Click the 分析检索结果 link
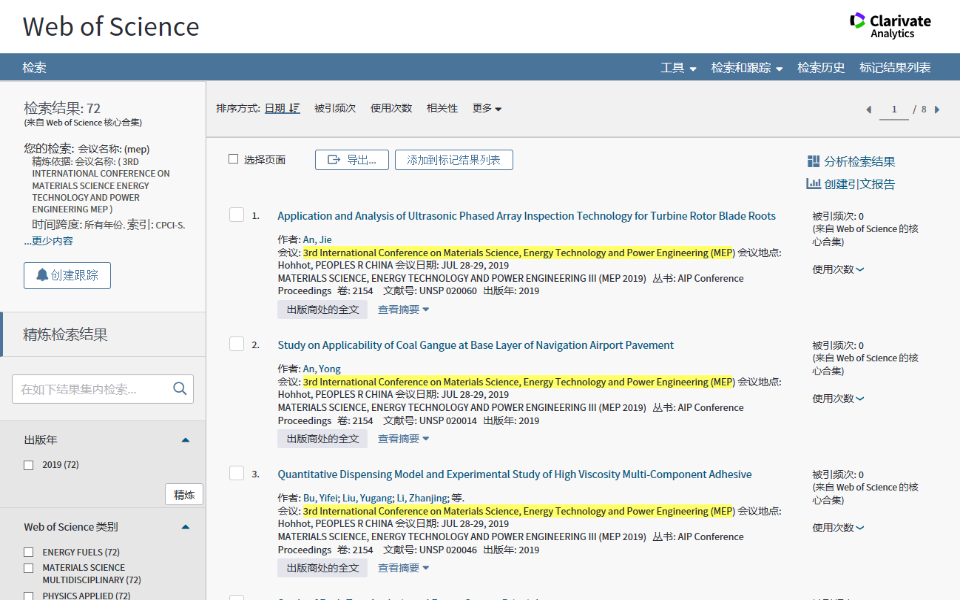The image size is (960, 600). (860, 162)
